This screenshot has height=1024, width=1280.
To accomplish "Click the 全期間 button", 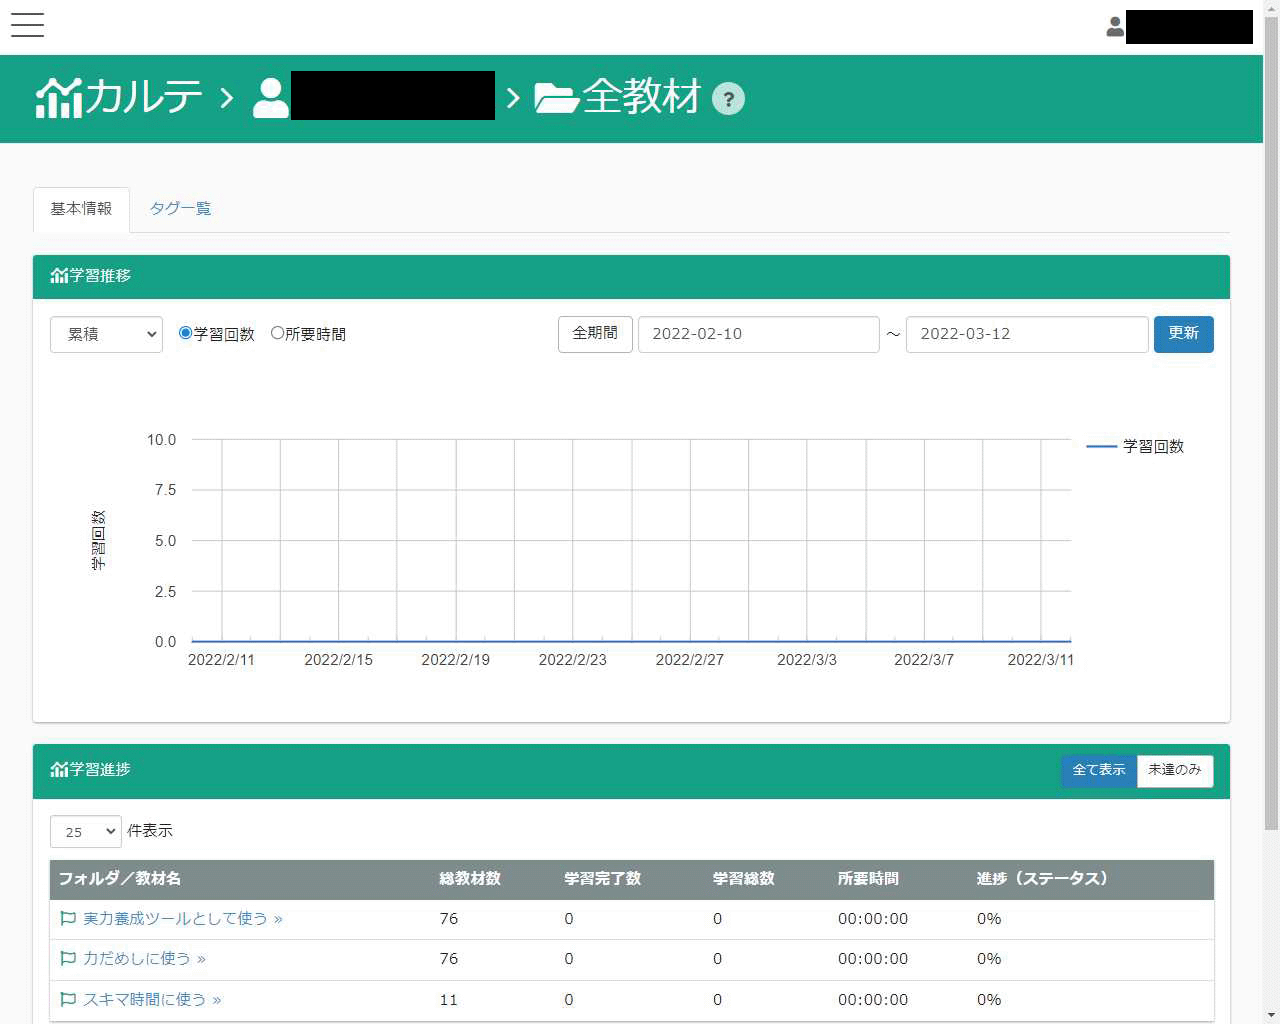I will pyautogui.click(x=595, y=334).
